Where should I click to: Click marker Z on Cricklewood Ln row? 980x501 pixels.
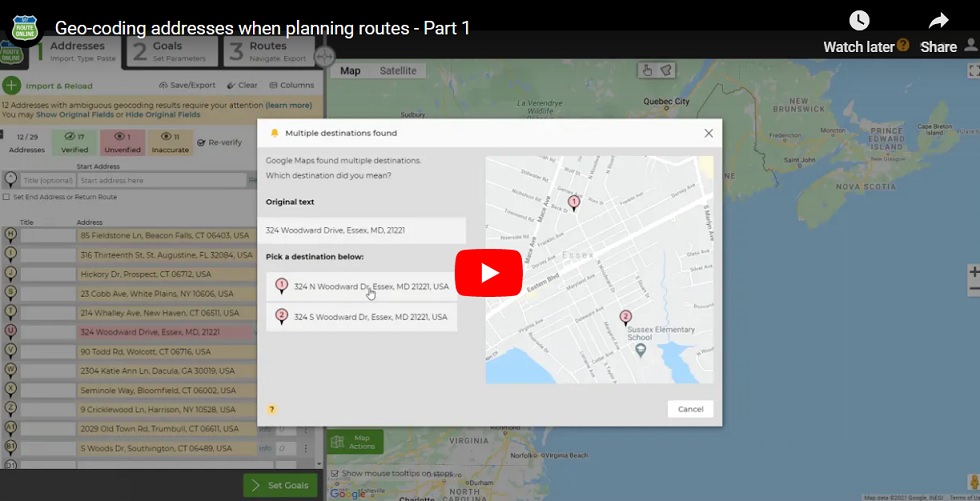tap(10, 409)
